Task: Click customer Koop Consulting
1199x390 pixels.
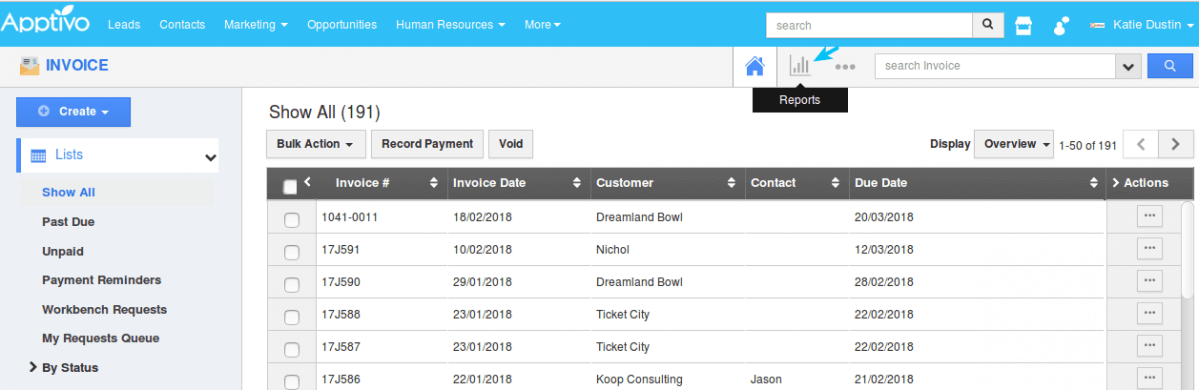Action: 639,379
